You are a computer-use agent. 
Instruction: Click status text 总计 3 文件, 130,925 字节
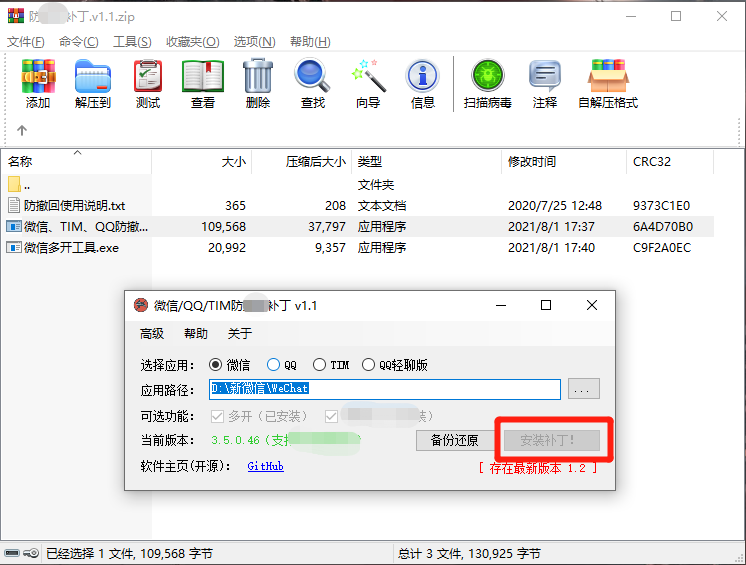471,554
